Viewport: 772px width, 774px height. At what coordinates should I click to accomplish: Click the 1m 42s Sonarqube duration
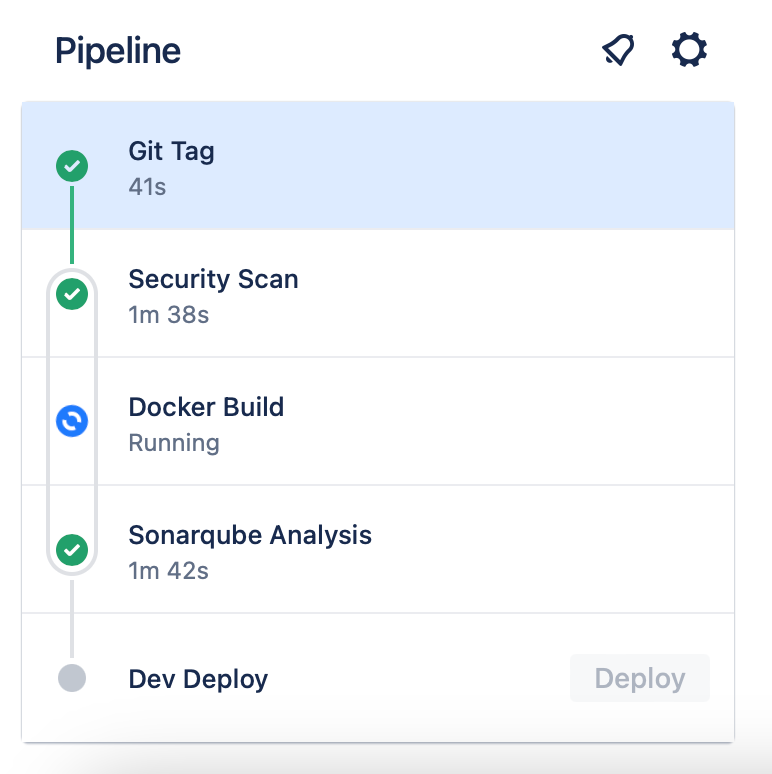(x=168, y=571)
